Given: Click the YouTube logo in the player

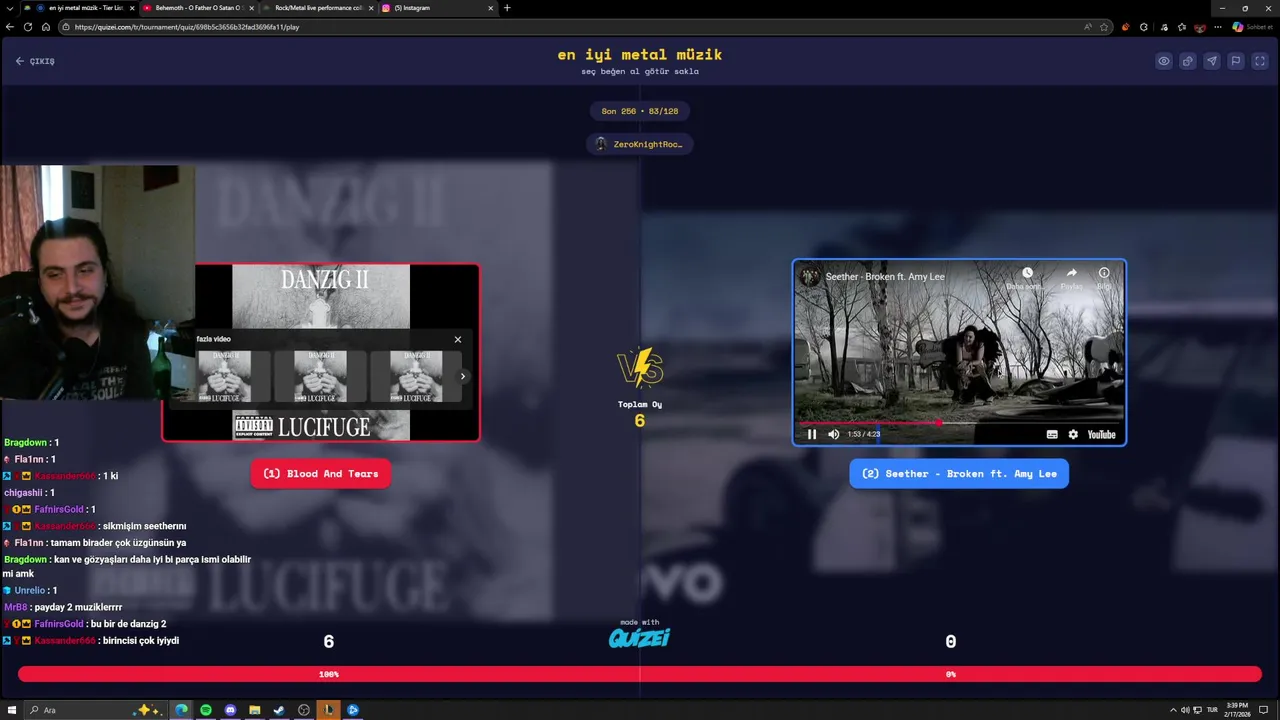Looking at the screenshot, I should coord(1101,434).
